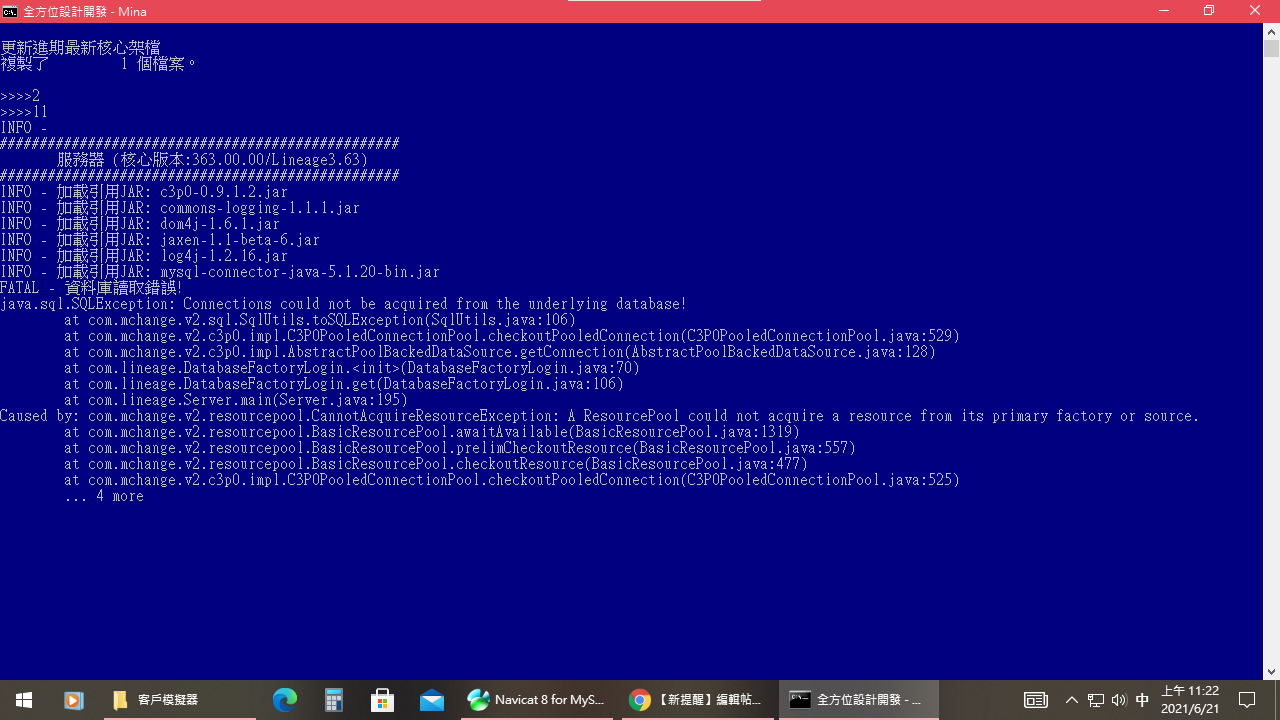Click the scrollbar up arrow
The width and height of the screenshot is (1280, 720).
tap(1271, 31)
